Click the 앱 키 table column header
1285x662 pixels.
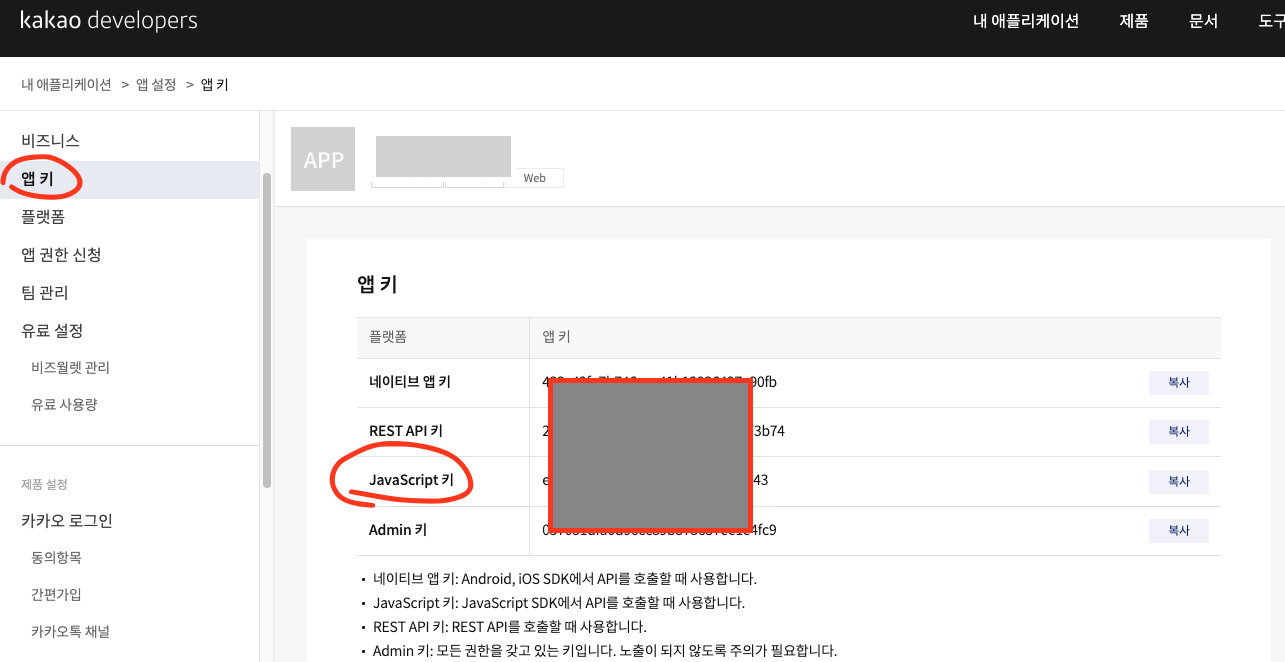(x=556, y=337)
